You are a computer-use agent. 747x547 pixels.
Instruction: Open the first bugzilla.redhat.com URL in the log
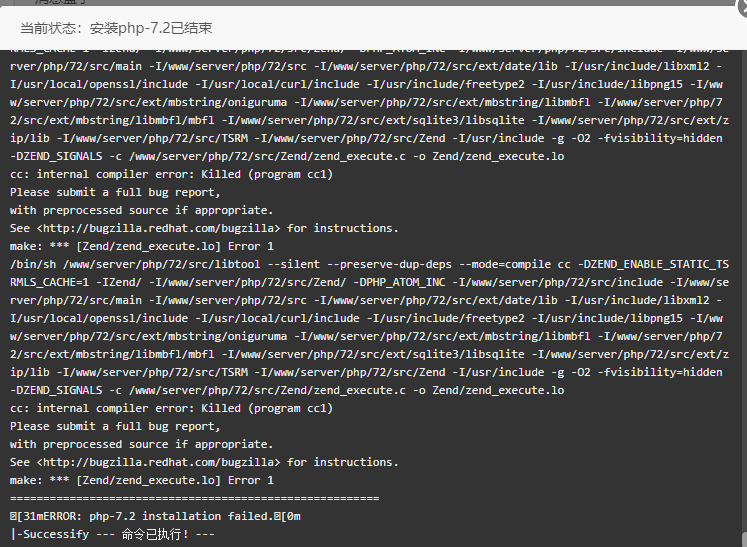pyautogui.click(x=158, y=228)
